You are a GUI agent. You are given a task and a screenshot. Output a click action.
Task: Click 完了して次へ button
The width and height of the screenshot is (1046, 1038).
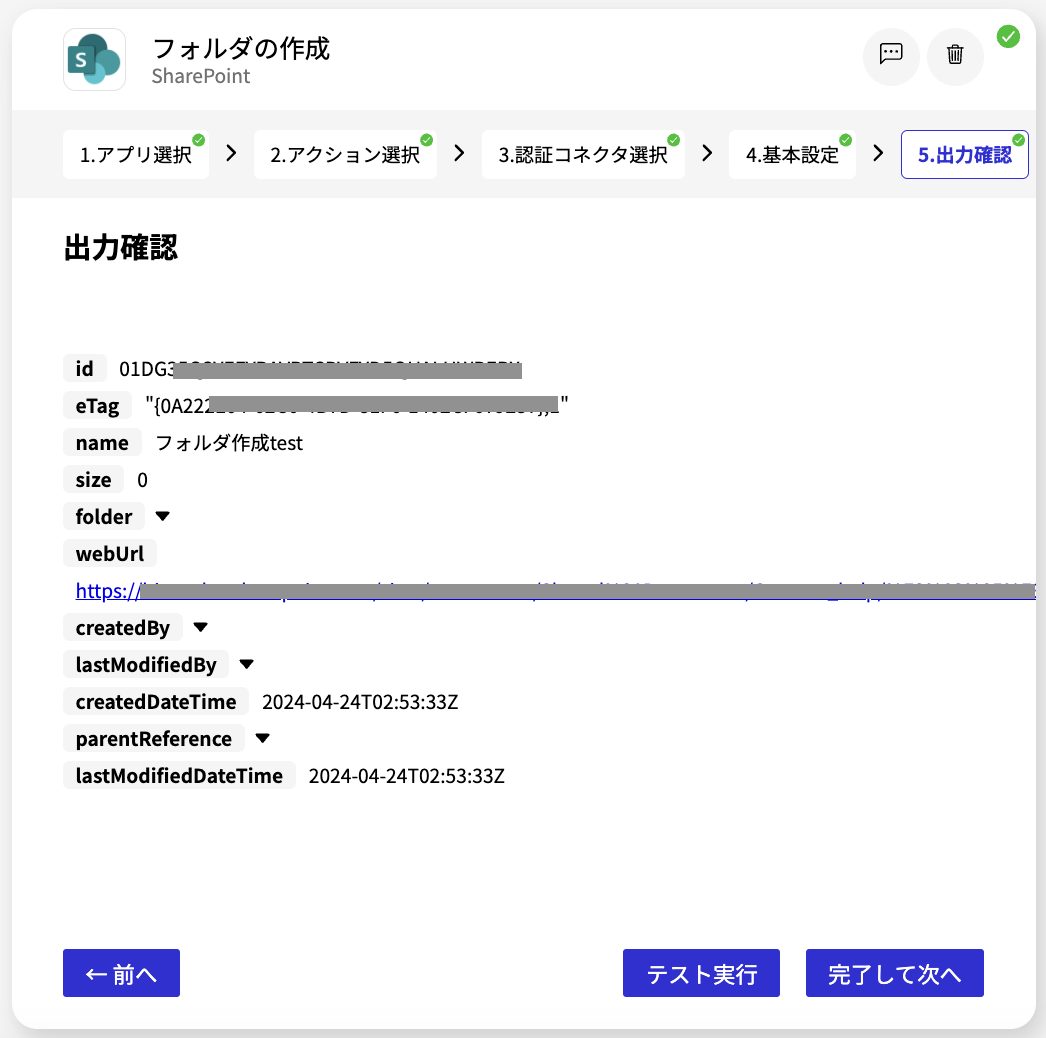click(x=895, y=973)
